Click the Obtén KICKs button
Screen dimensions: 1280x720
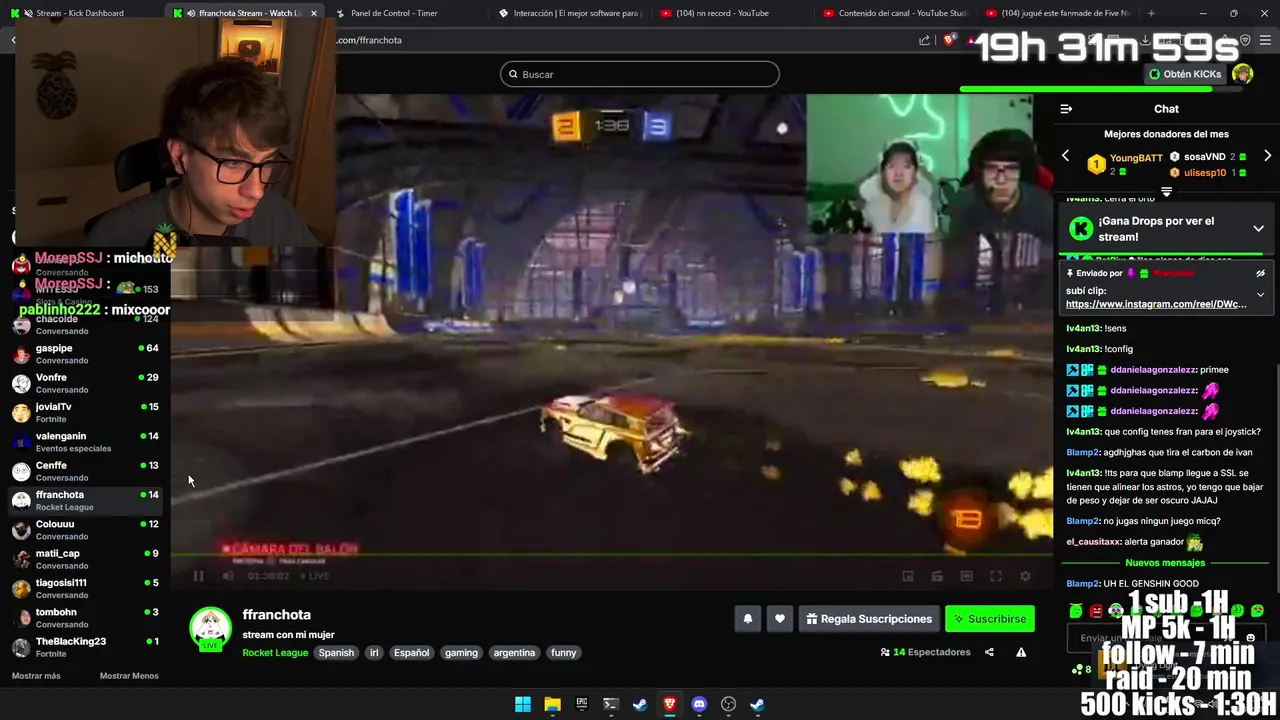click(x=1185, y=74)
